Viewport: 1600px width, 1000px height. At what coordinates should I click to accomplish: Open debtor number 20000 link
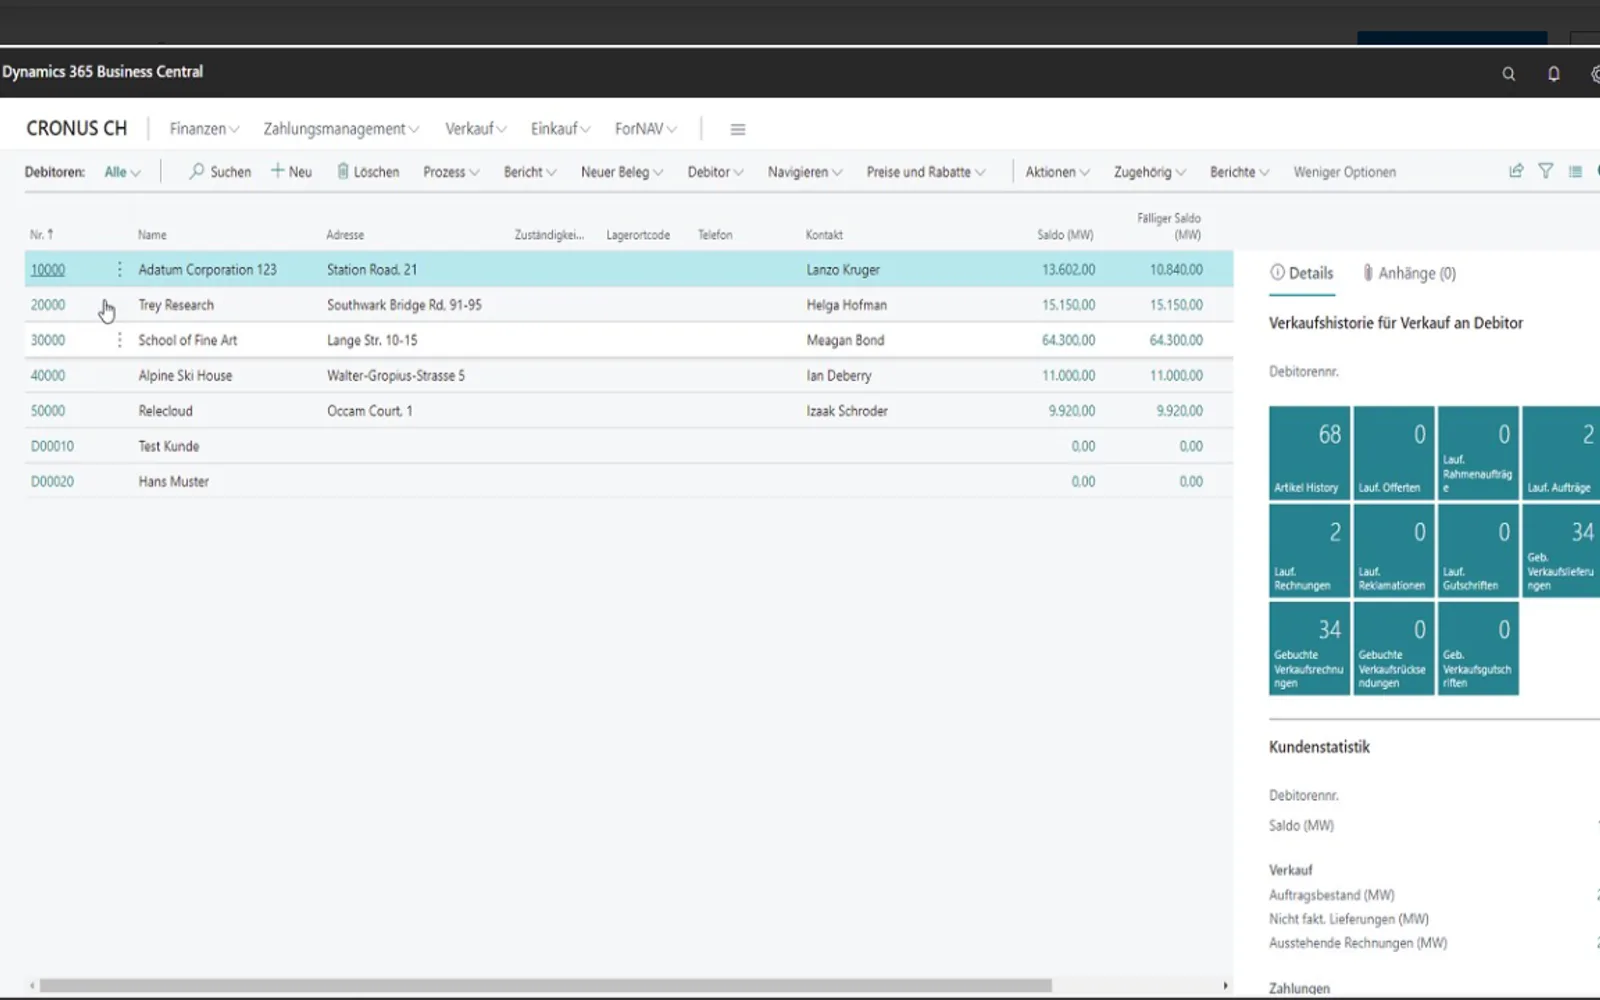[x=48, y=305]
